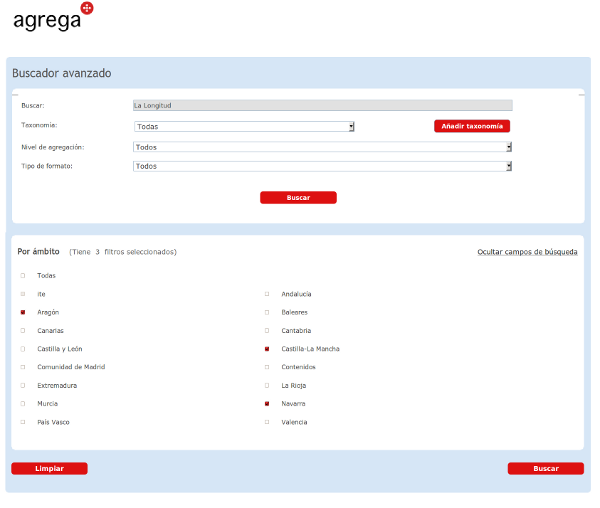Click the Taxonomía label

click(39, 125)
